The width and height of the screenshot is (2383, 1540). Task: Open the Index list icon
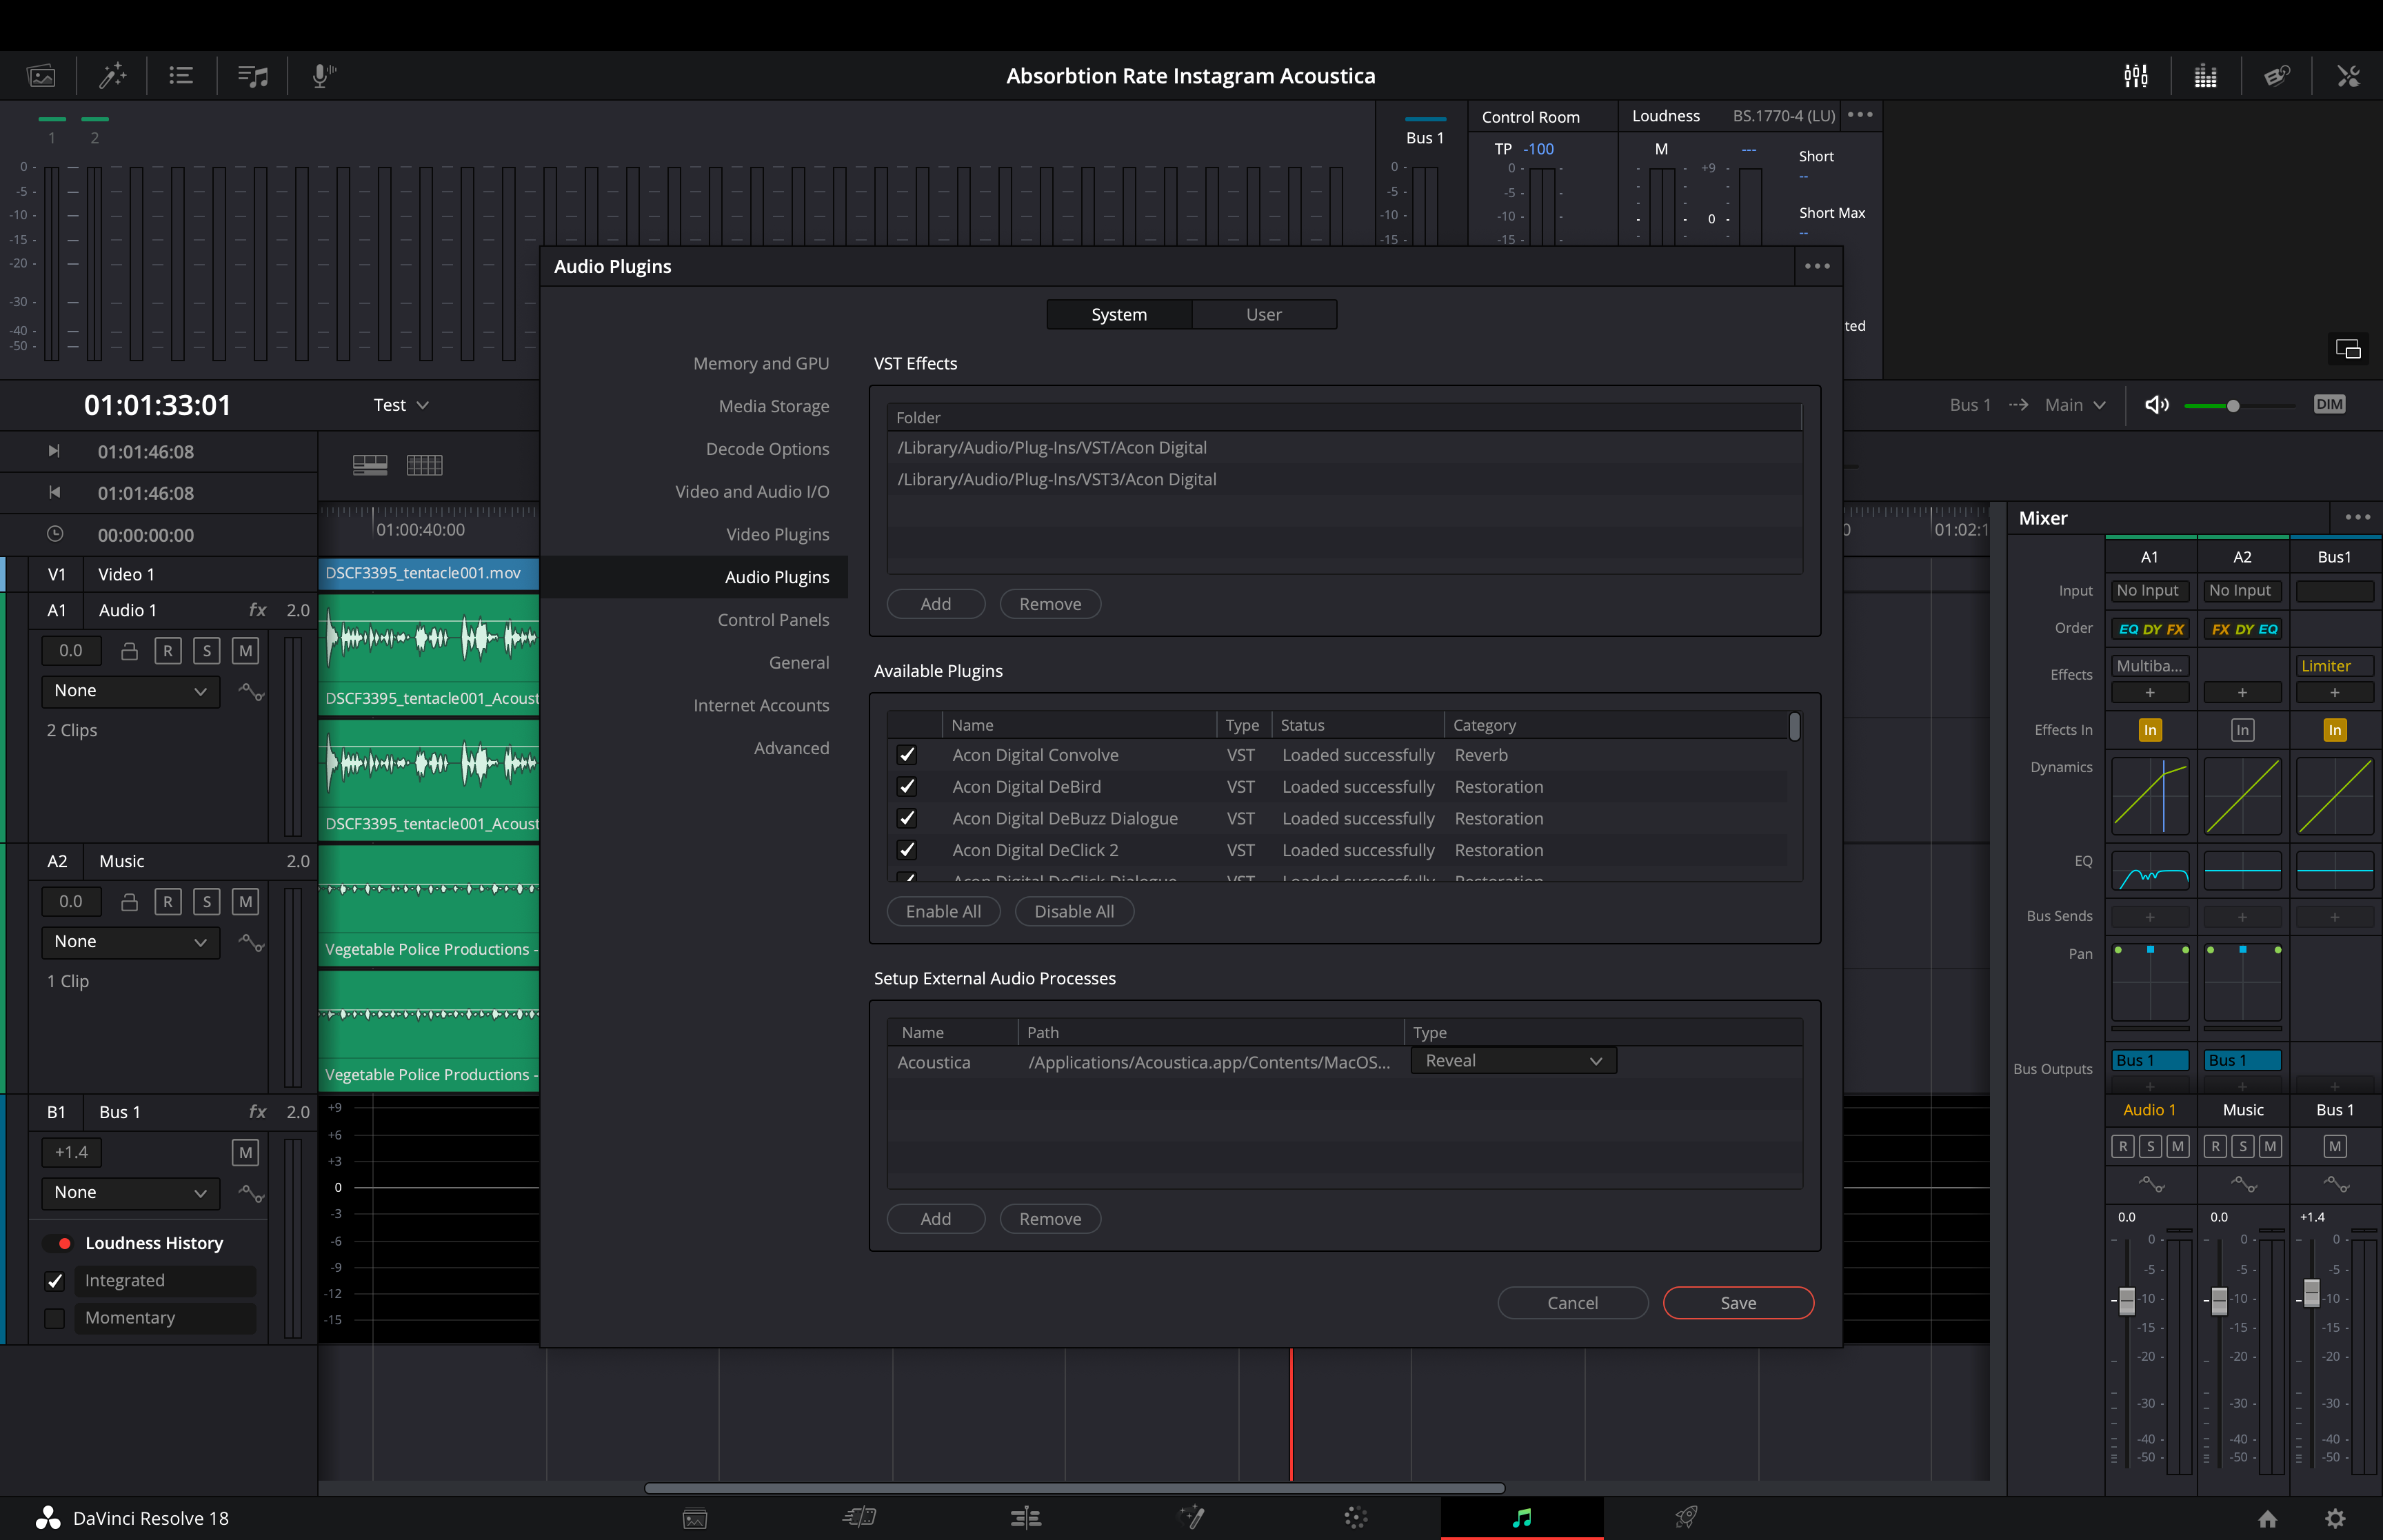click(181, 76)
